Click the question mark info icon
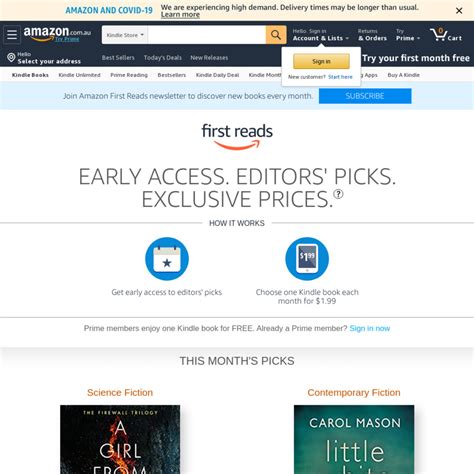 click(x=338, y=194)
